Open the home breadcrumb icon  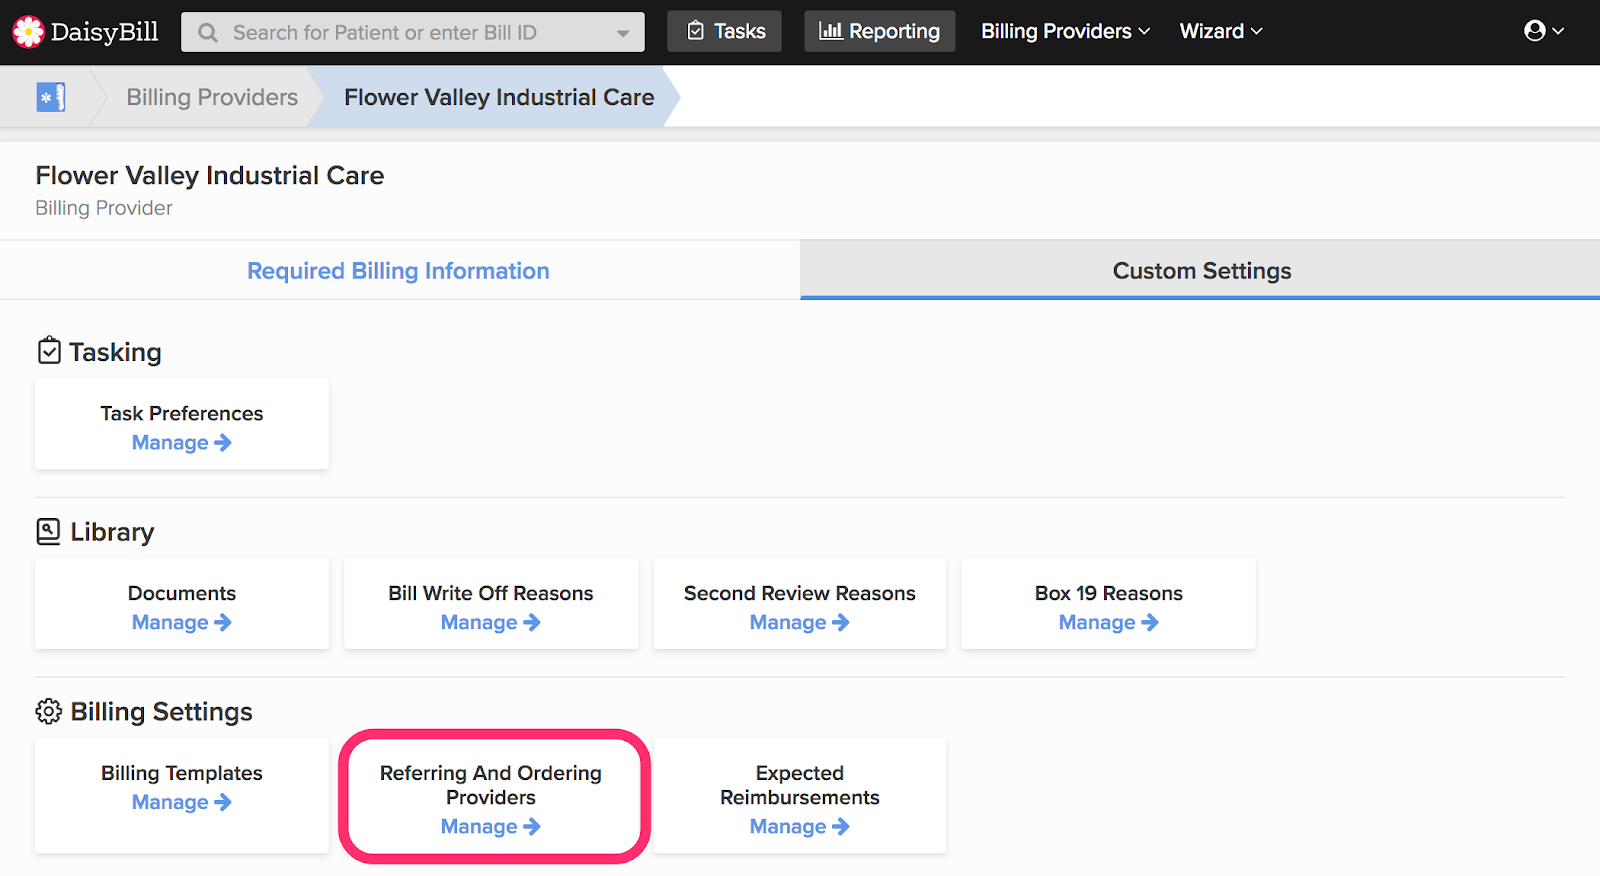(x=51, y=97)
